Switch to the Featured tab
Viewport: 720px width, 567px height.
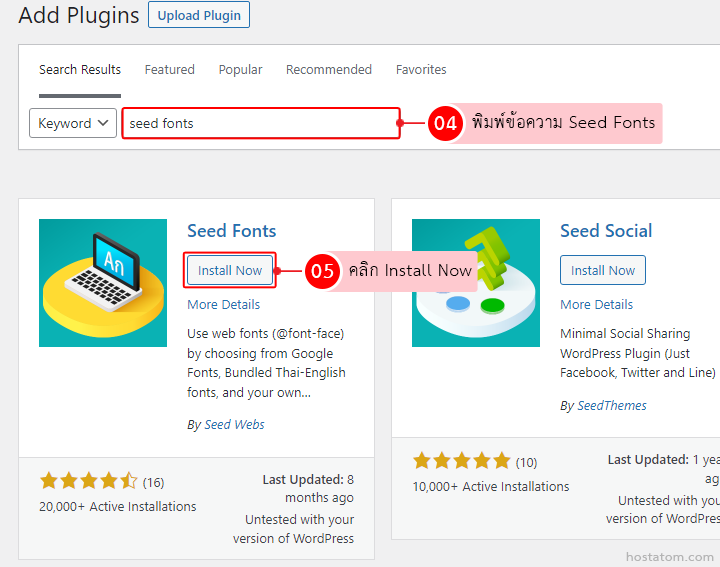tap(169, 70)
